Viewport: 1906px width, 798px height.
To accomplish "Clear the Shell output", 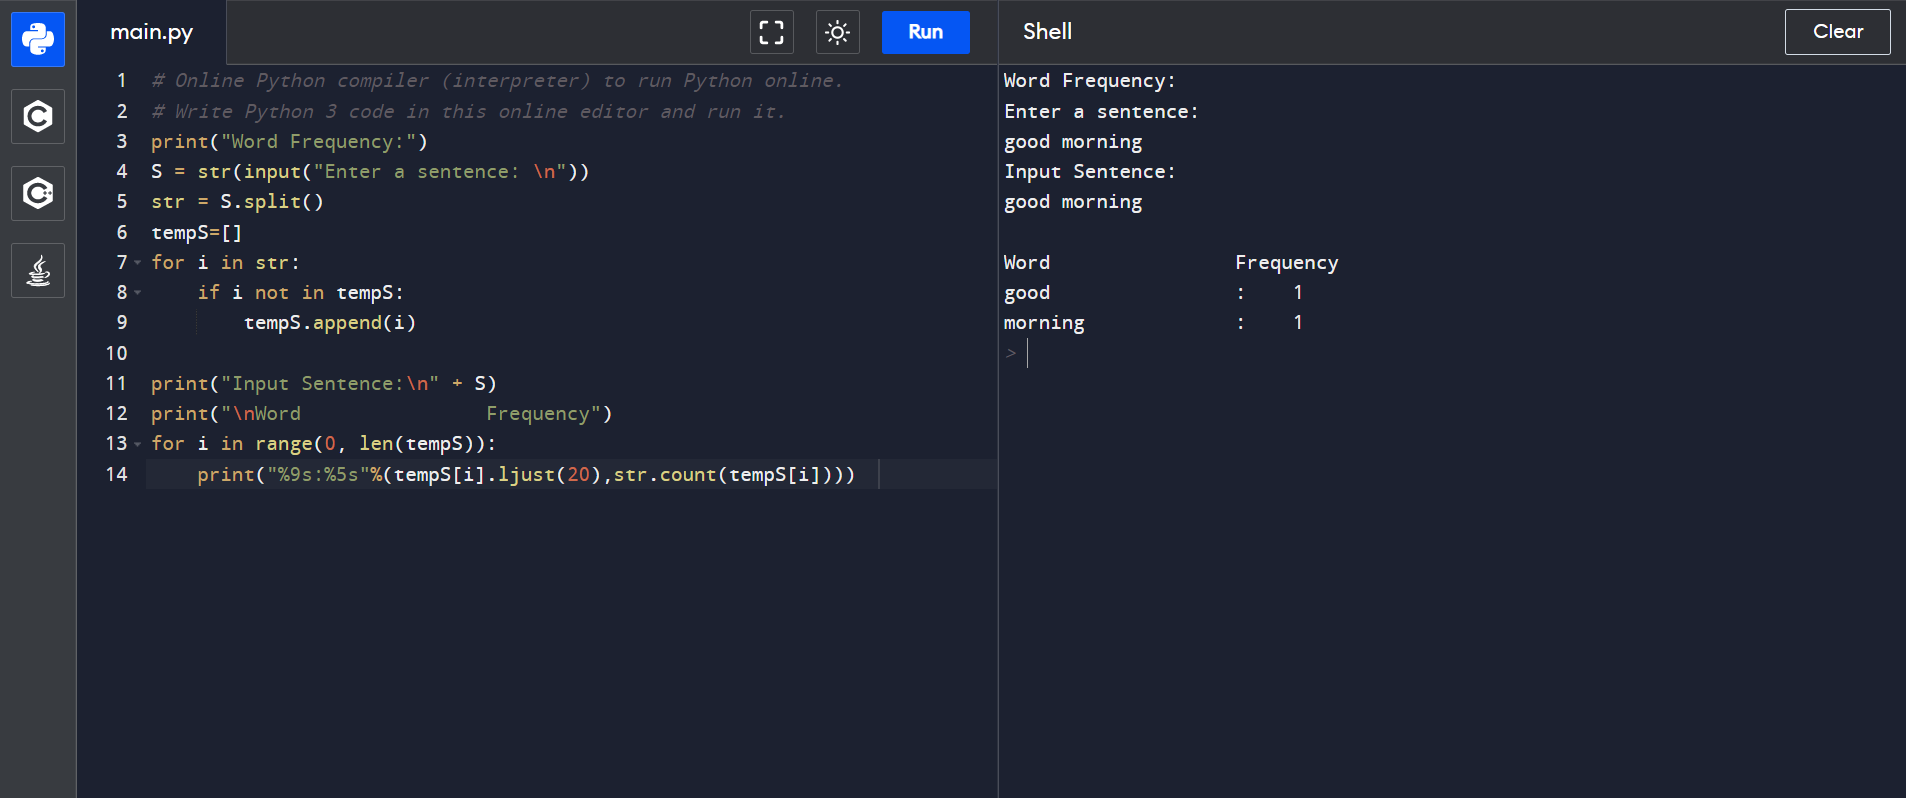I will click(x=1837, y=32).
